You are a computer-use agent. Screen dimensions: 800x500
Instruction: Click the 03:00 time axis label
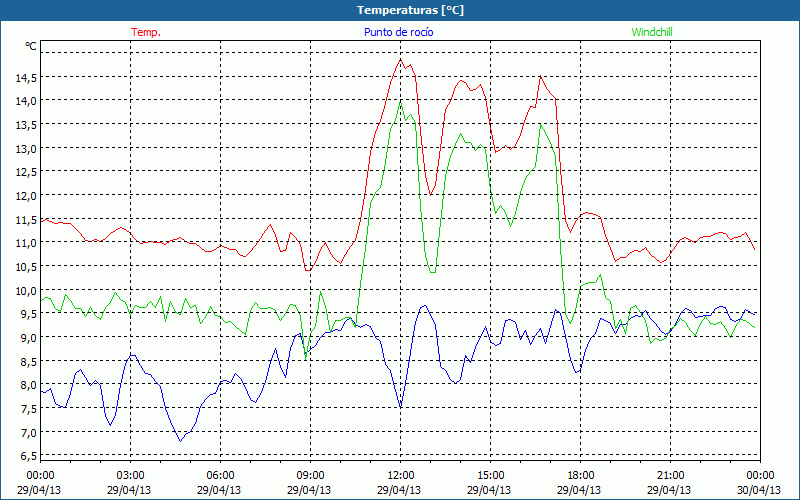pos(130,476)
